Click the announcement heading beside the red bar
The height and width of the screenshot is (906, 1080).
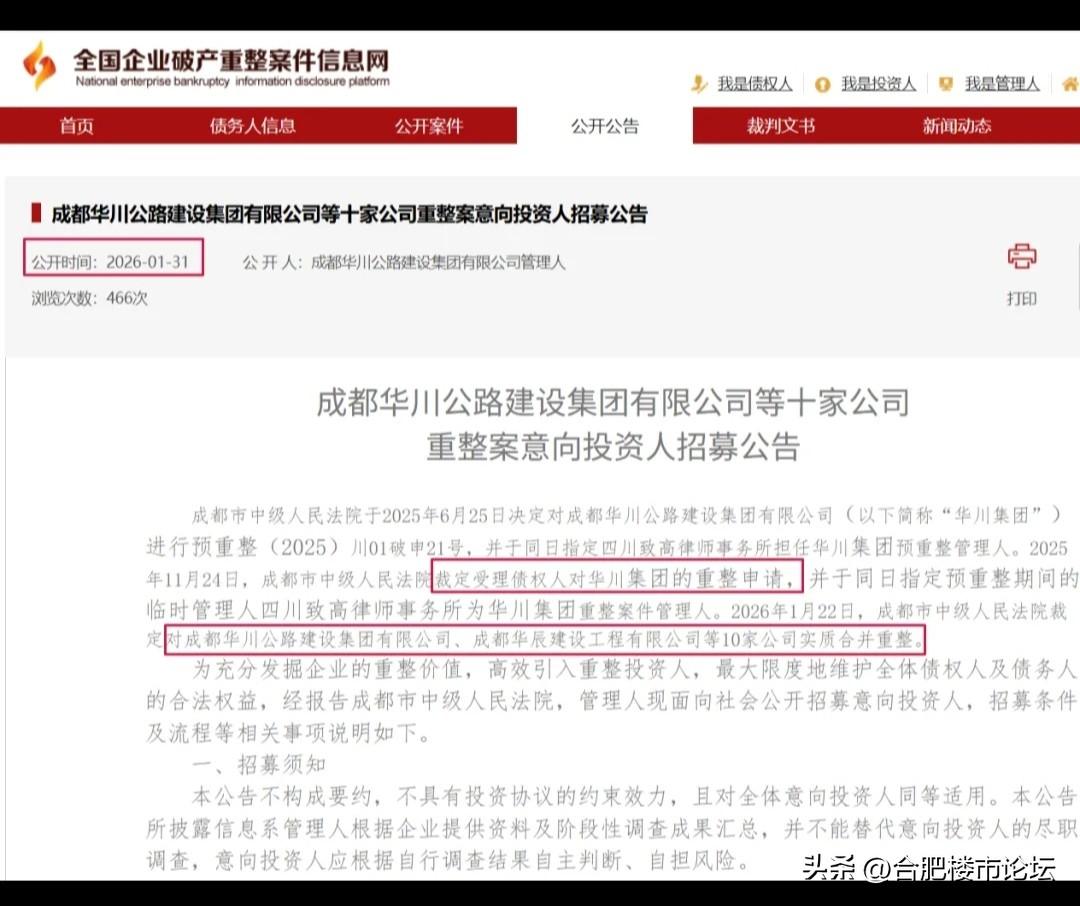pyautogui.click(x=349, y=214)
